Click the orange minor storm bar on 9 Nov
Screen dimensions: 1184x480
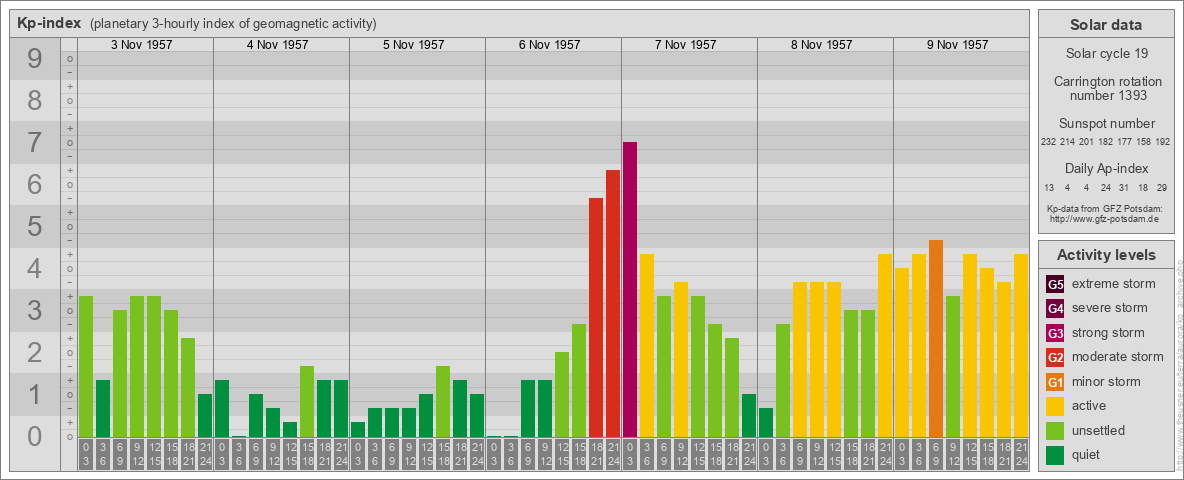click(x=936, y=338)
